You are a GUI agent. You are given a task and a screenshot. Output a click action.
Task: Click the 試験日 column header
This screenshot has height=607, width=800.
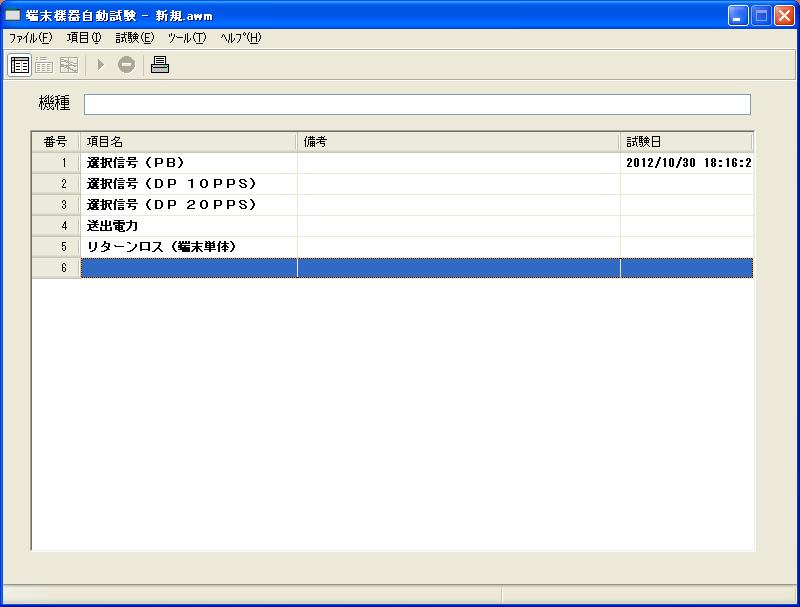point(685,142)
